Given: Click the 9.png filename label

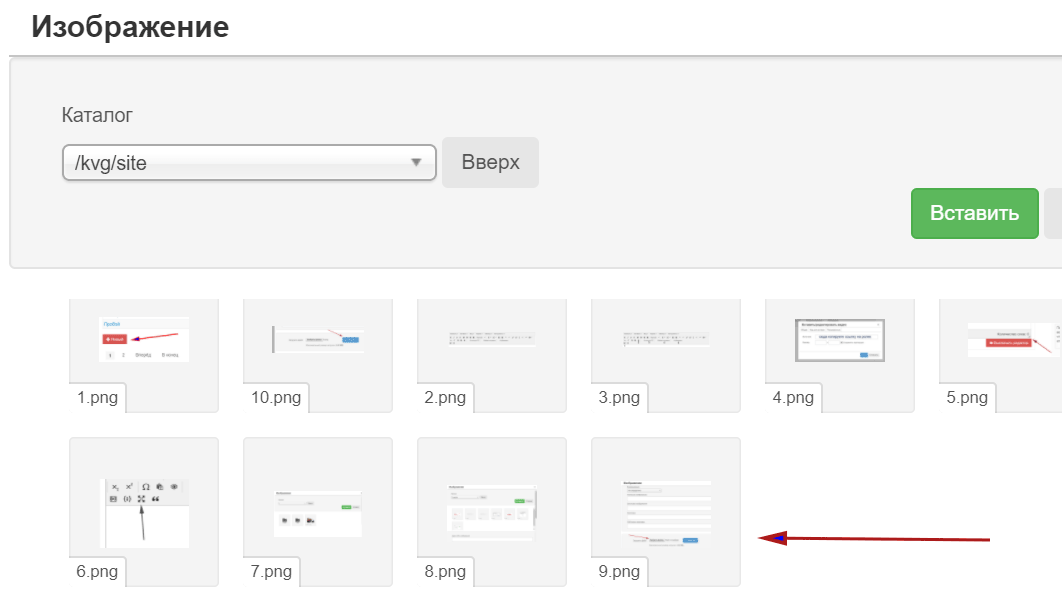Looking at the screenshot, I should tap(619, 572).
